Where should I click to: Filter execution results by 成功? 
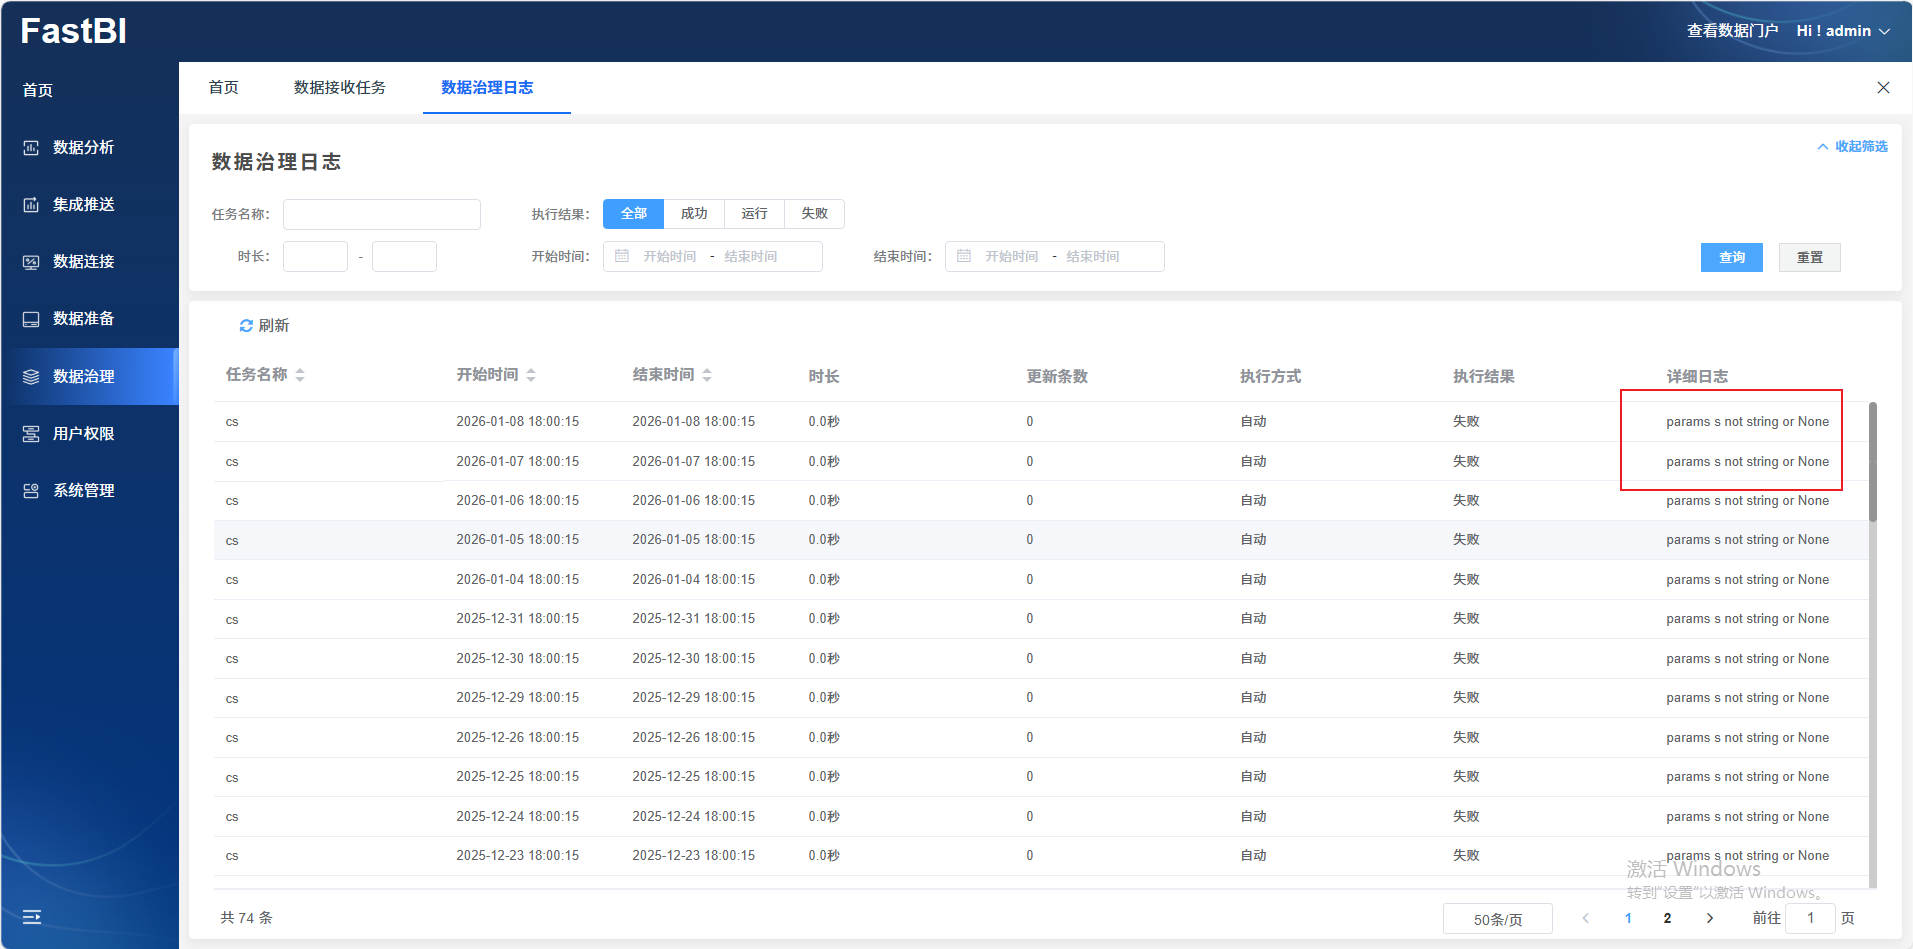(x=694, y=214)
